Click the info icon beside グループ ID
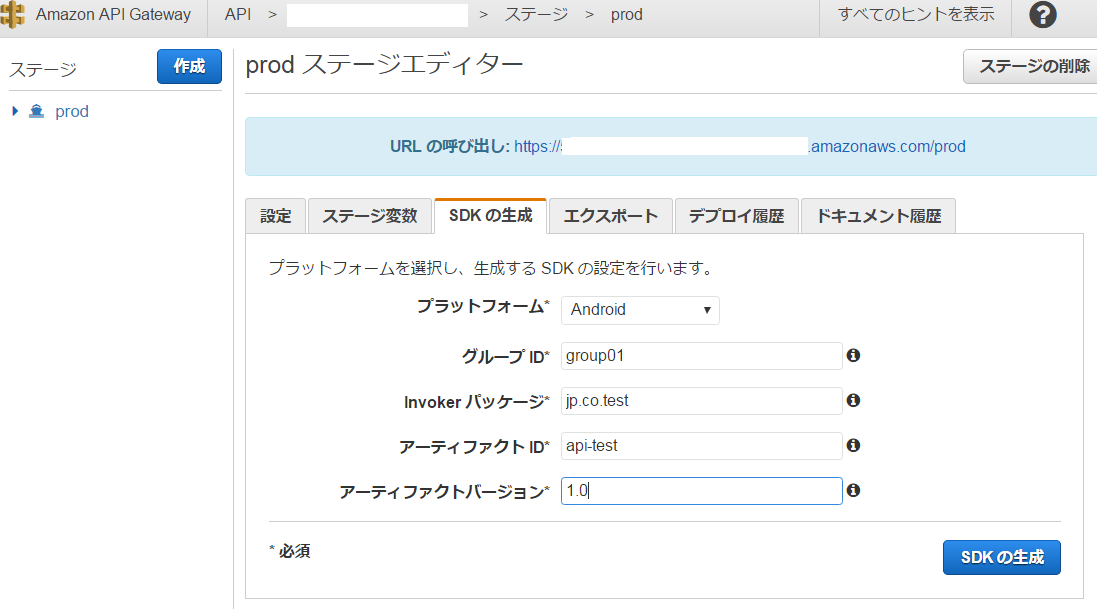The height and width of the screenshot is (609, 1097). tap(853, 355)
